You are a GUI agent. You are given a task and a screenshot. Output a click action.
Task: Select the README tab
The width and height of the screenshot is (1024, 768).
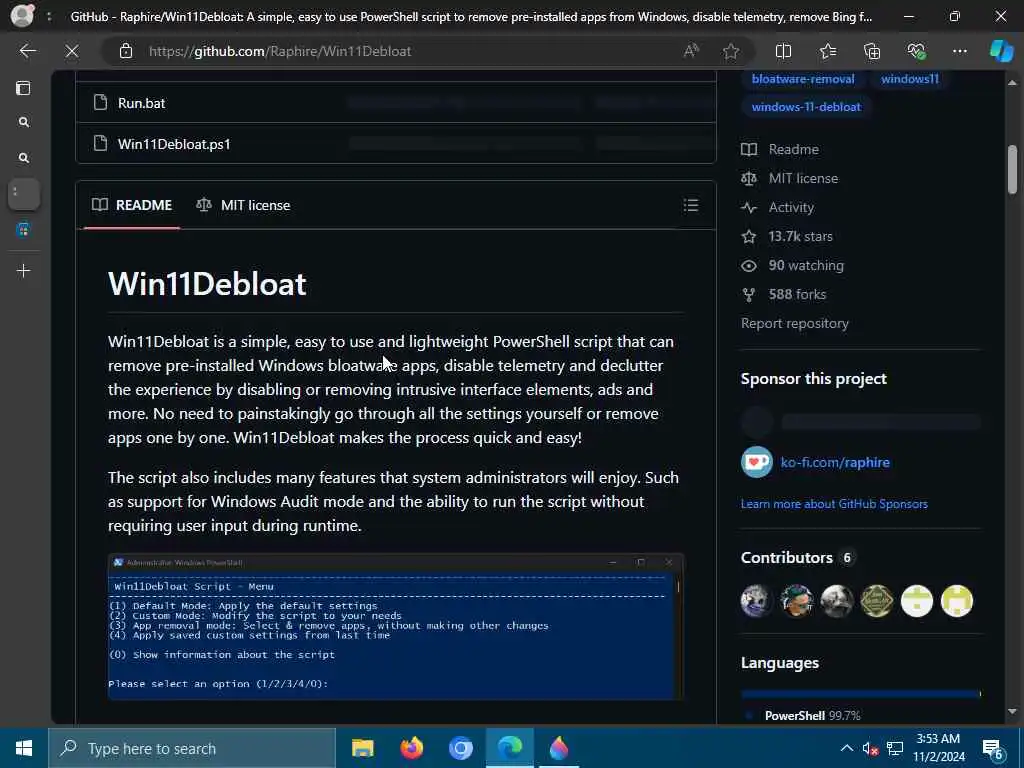coord(132,205)
